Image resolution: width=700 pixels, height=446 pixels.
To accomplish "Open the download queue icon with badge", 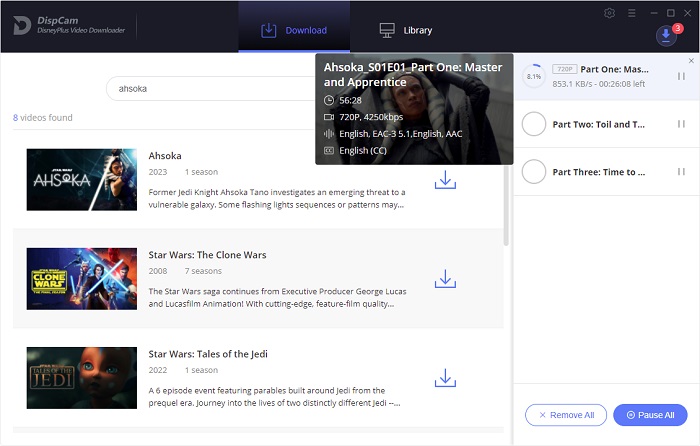I will pos(666,35).
